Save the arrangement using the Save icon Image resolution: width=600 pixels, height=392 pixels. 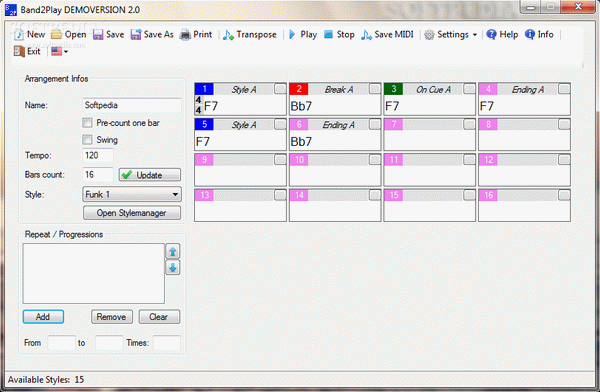98,34
